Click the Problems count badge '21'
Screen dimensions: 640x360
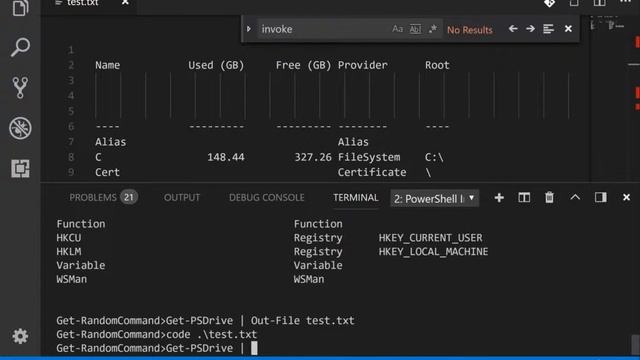click(129, 198)
